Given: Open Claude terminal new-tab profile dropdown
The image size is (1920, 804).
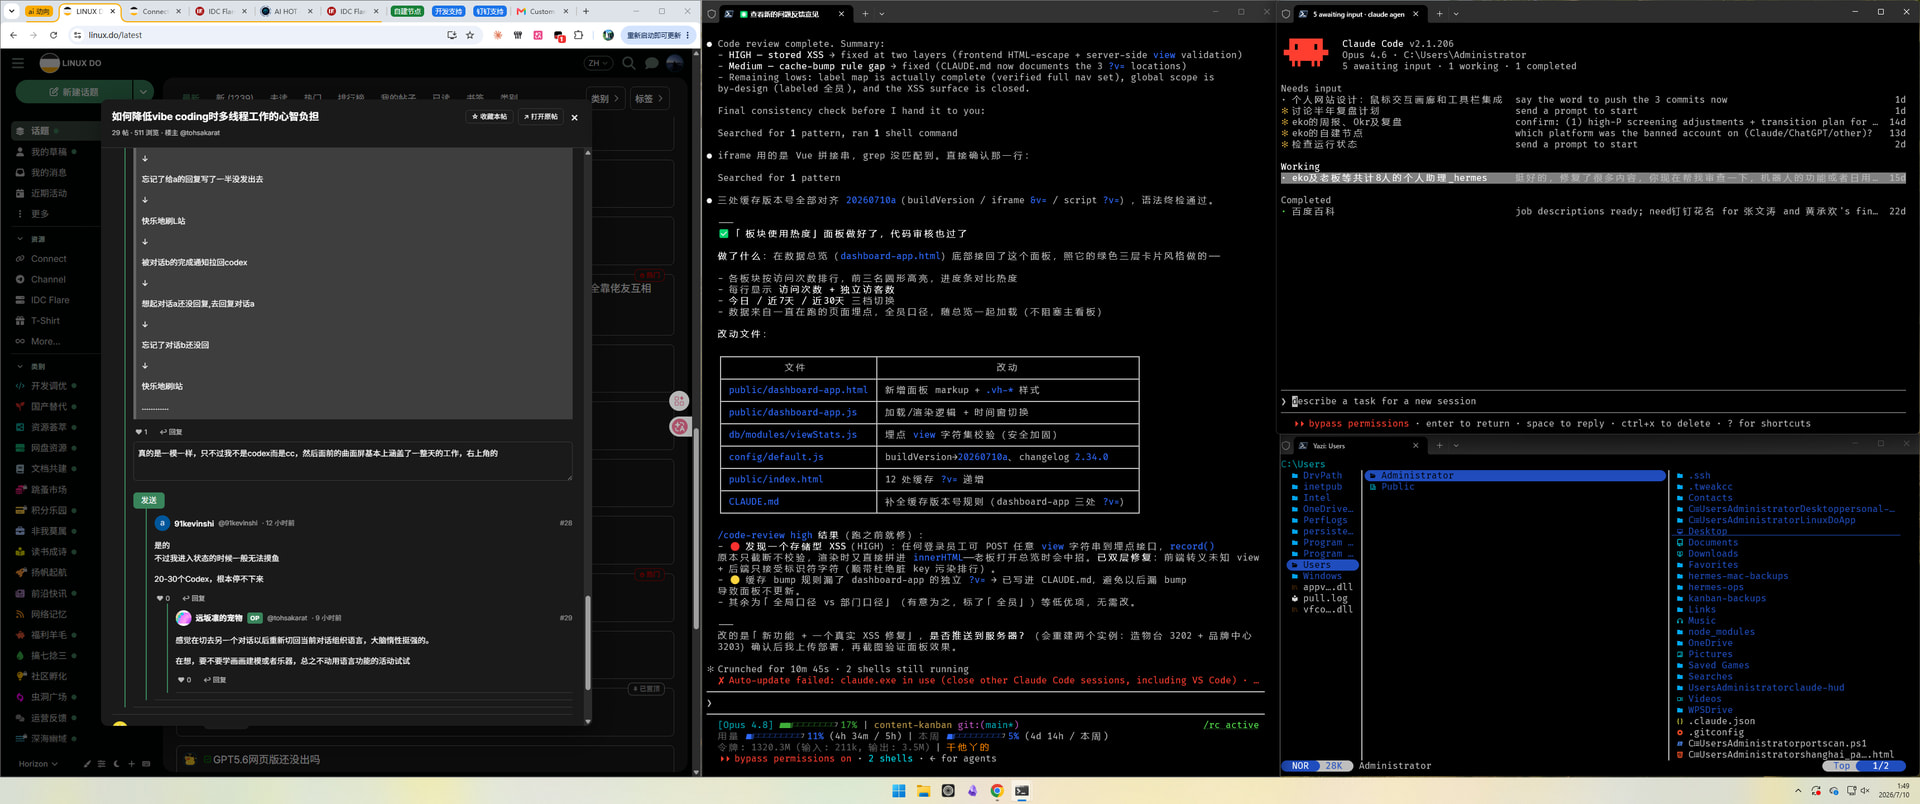Looking at the screenshot, I should (x=1455, y=14).
